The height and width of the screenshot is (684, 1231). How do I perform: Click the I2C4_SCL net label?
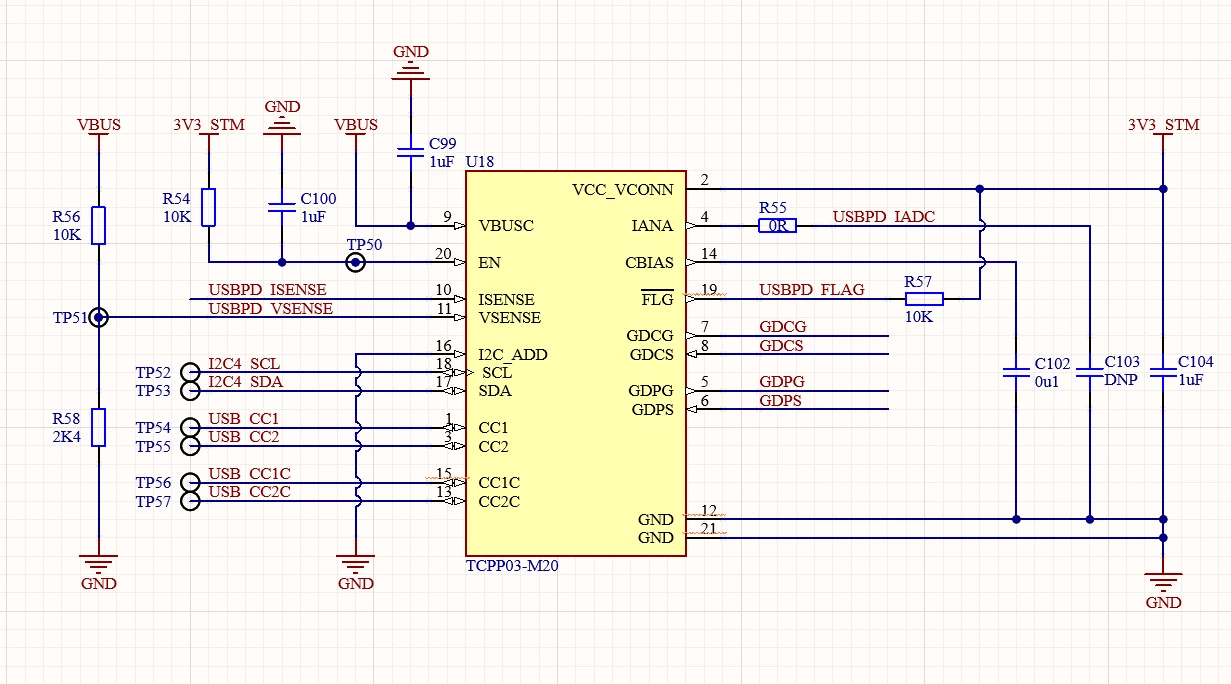pyautogui.click(x=244, y=364)
